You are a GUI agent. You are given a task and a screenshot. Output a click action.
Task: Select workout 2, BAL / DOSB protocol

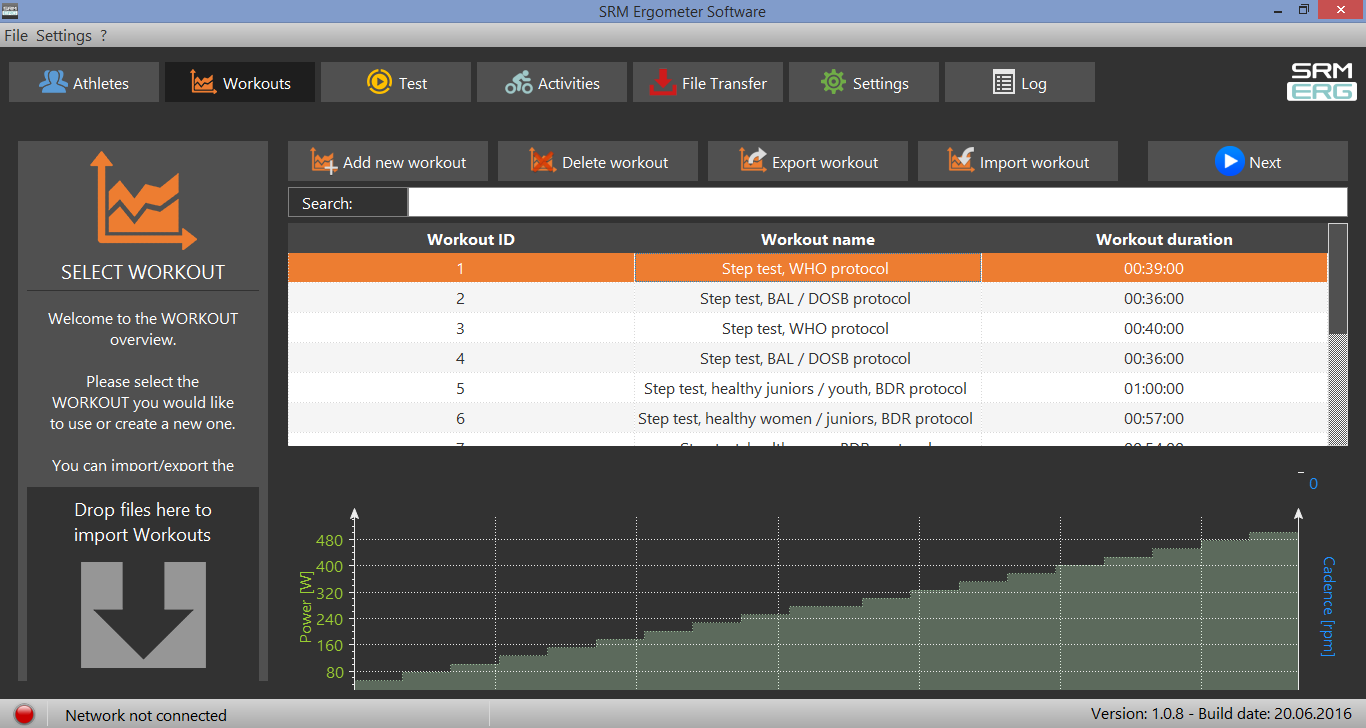coord(808,298)
